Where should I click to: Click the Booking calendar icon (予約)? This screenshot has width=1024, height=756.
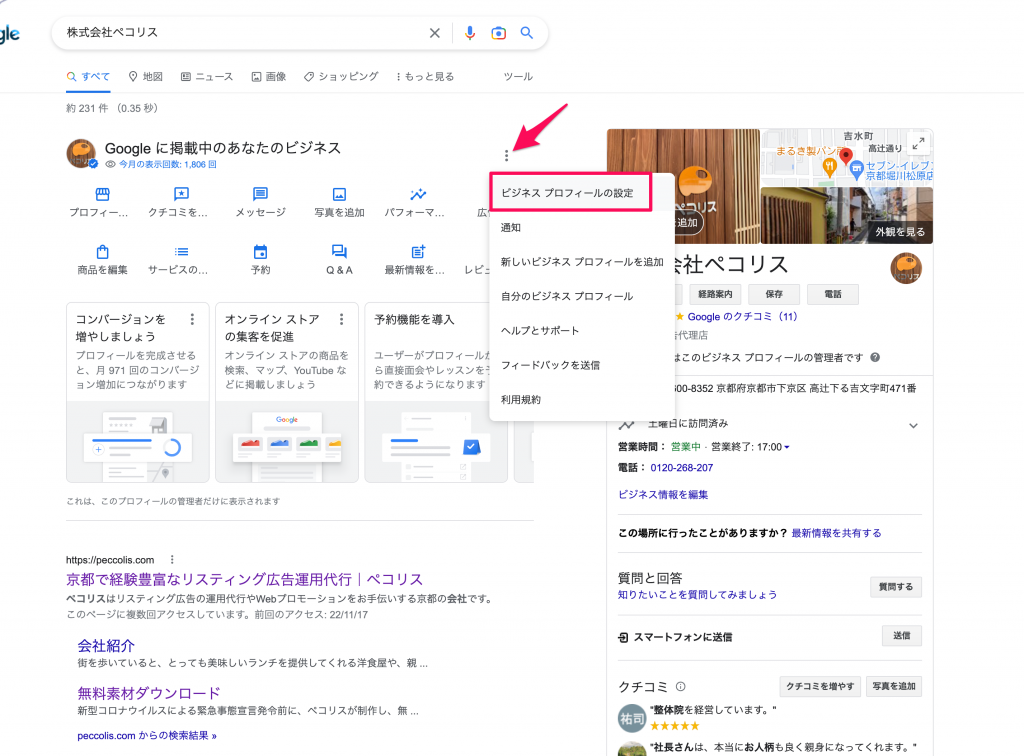pyautogui.click(x=260, y=252)
